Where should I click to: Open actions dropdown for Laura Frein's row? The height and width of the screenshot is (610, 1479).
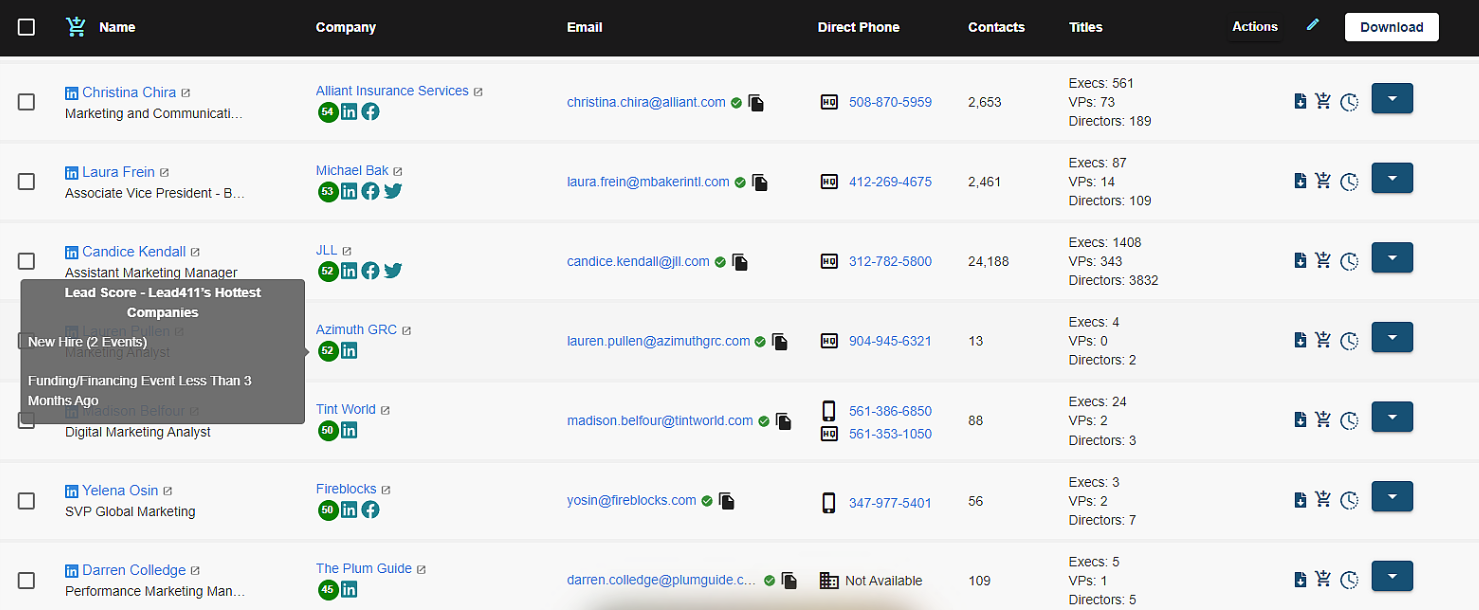[x=1392, y=178]
